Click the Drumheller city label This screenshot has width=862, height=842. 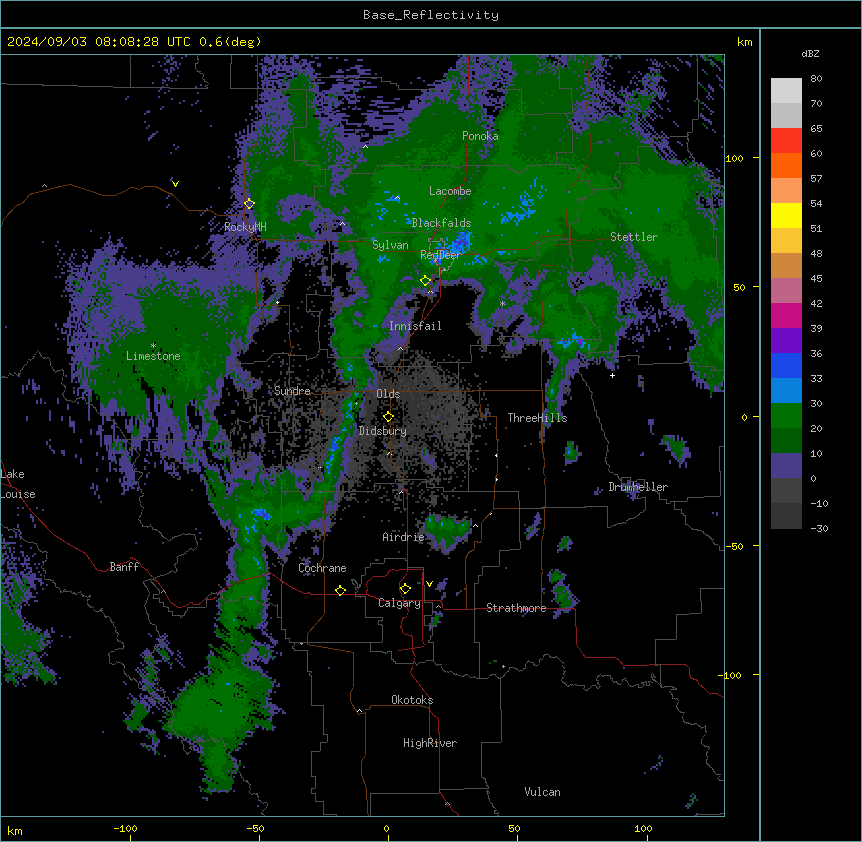(x=638, y=487)
